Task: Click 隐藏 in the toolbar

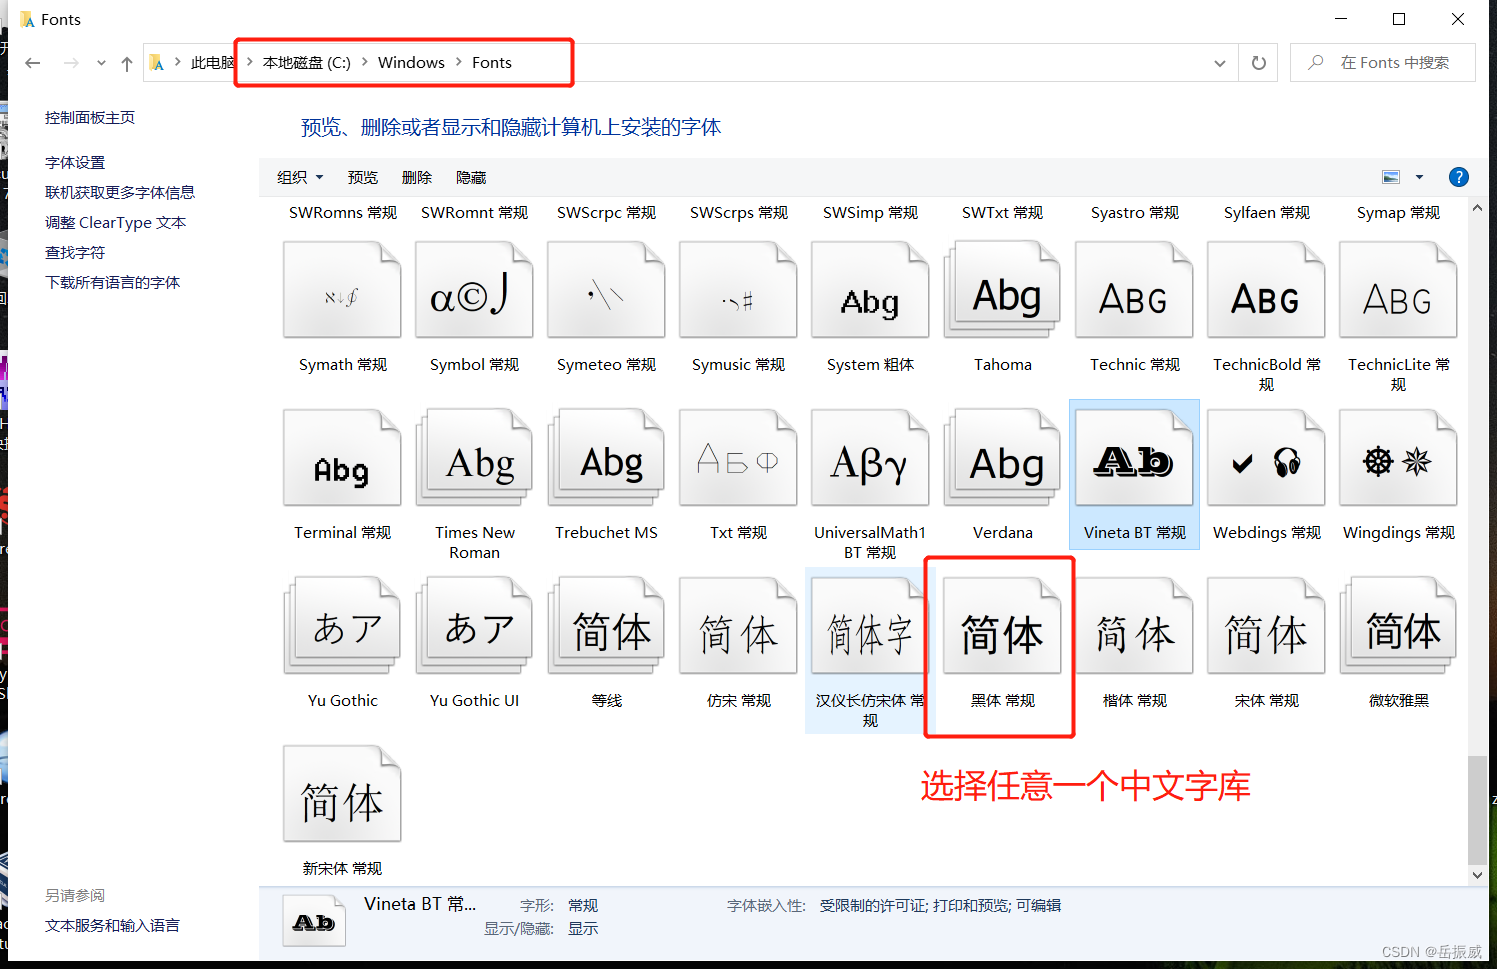Action: pos(470,177)
